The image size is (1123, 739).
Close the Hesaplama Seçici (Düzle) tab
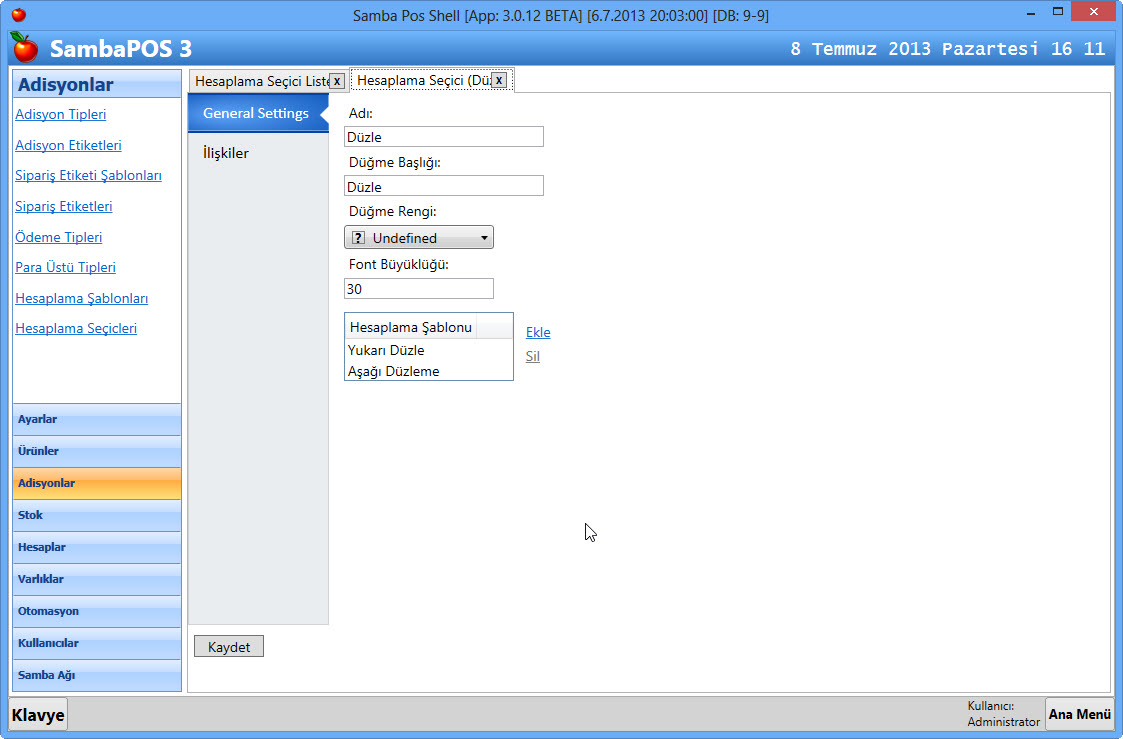(x=499, y=80)
